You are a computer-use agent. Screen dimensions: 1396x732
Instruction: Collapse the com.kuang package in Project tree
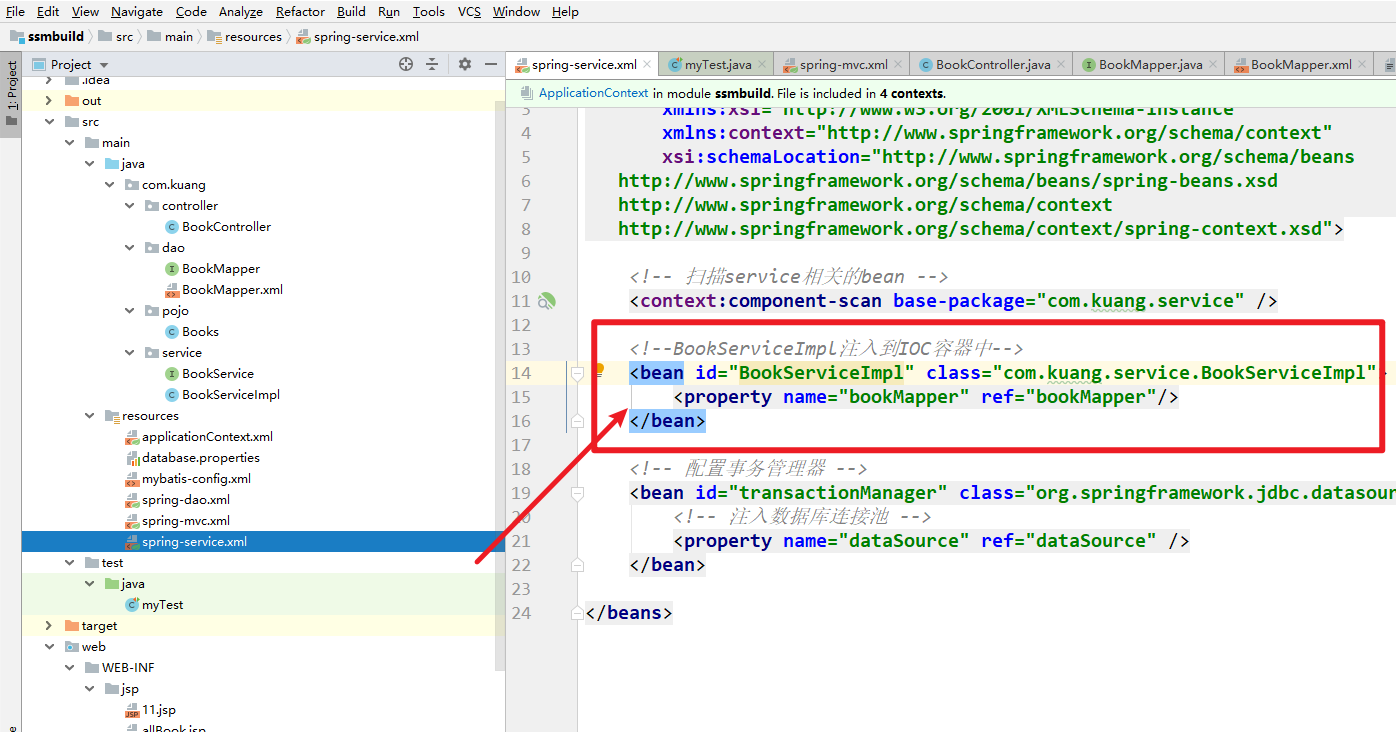[109, 184]
